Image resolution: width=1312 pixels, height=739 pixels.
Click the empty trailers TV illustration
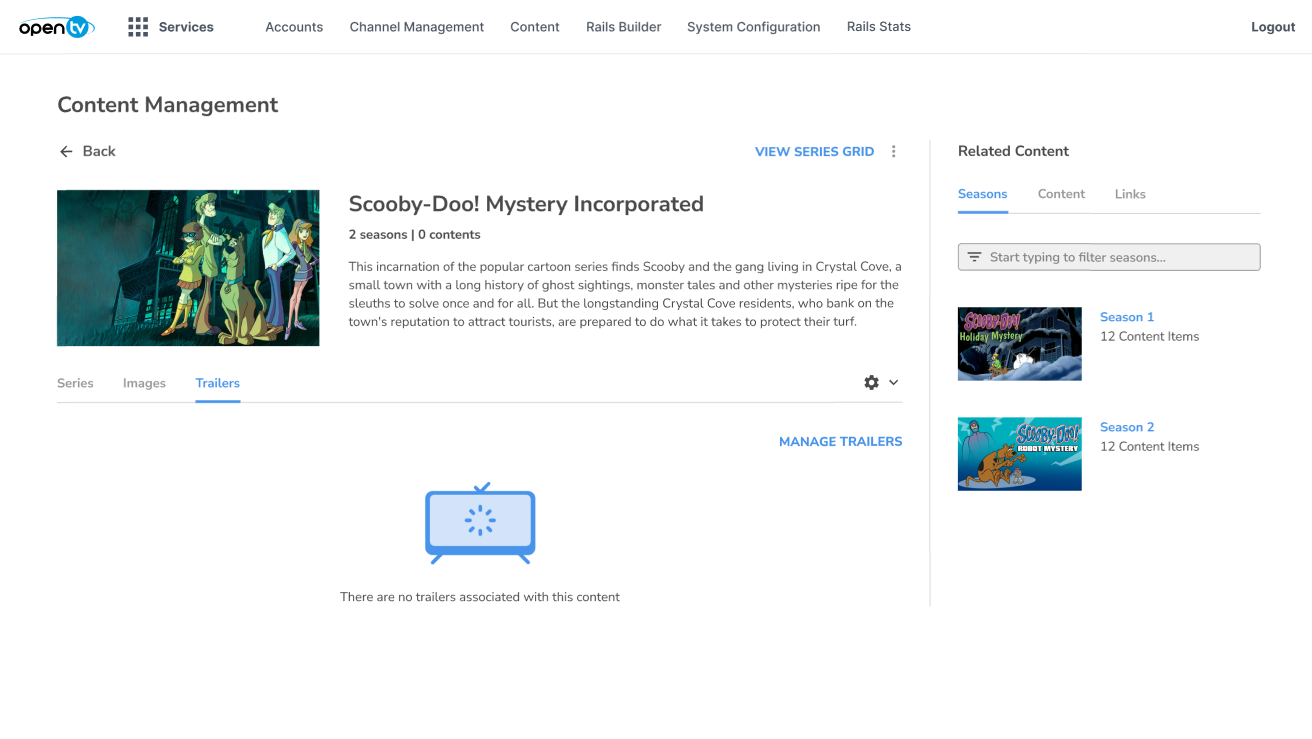(x=480, y=523)
